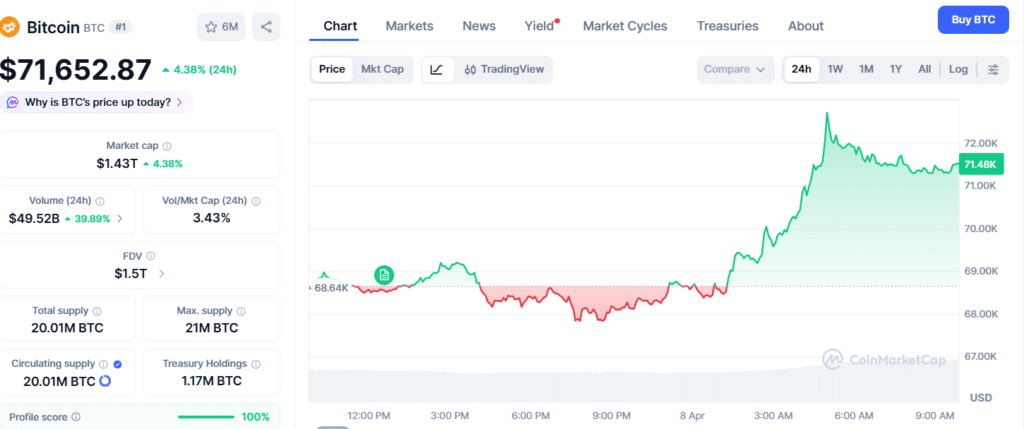Click the USD currency label
The height and width of the screenshot is (429, 1024).
[x=980, y=397]
